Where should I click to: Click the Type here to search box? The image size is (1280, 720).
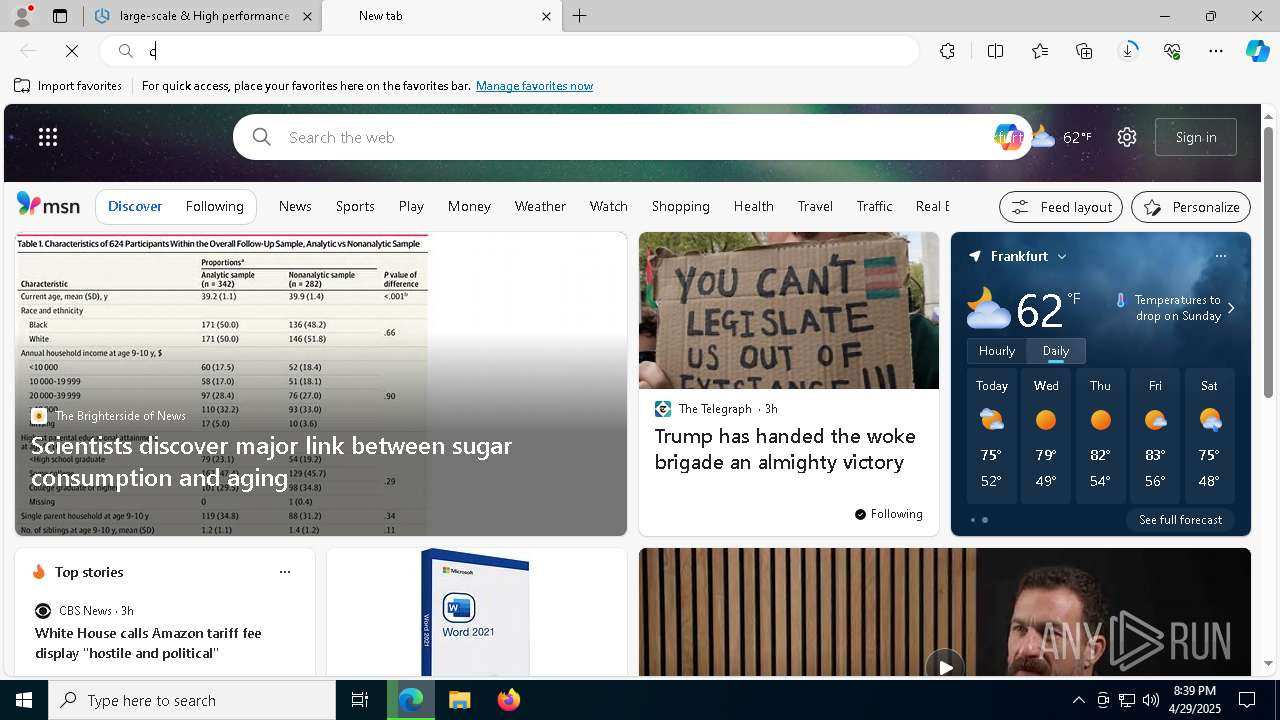(192, 700)
